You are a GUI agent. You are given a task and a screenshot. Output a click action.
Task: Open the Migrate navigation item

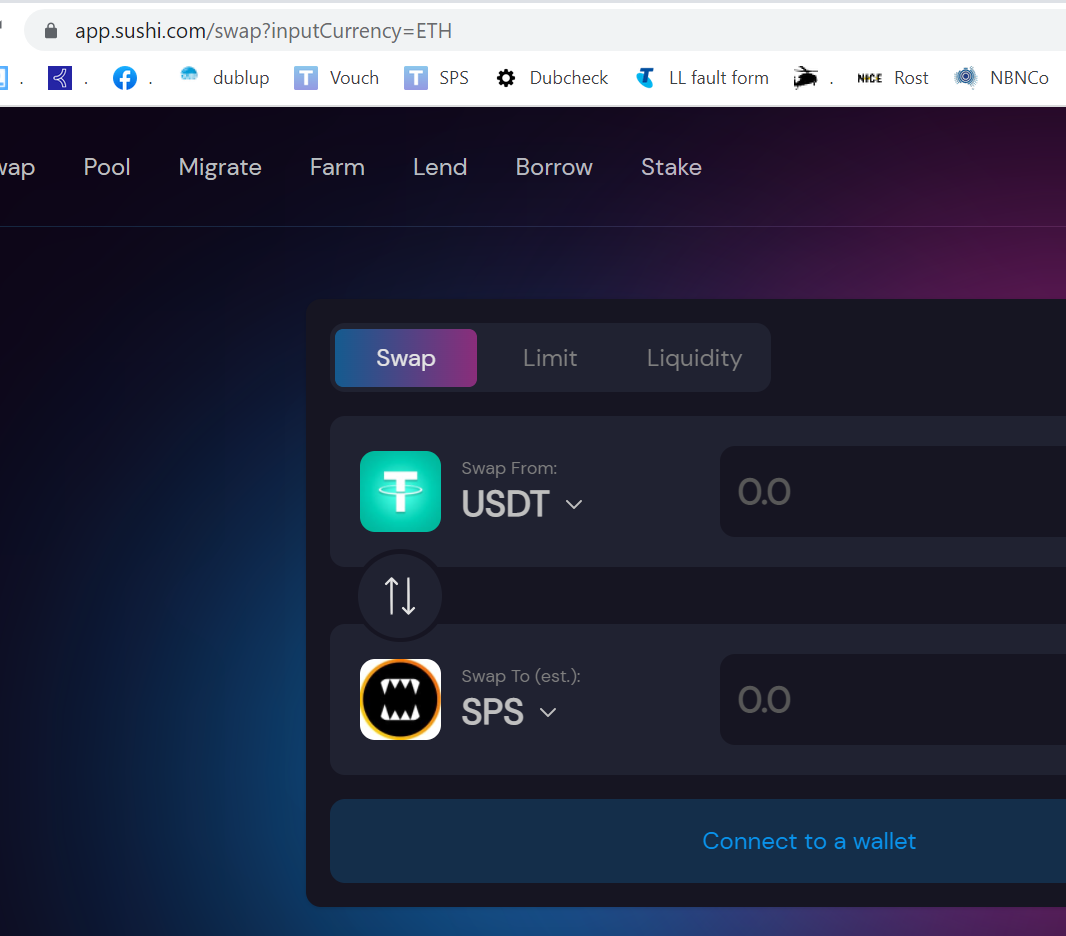click(x=220, y=167)
